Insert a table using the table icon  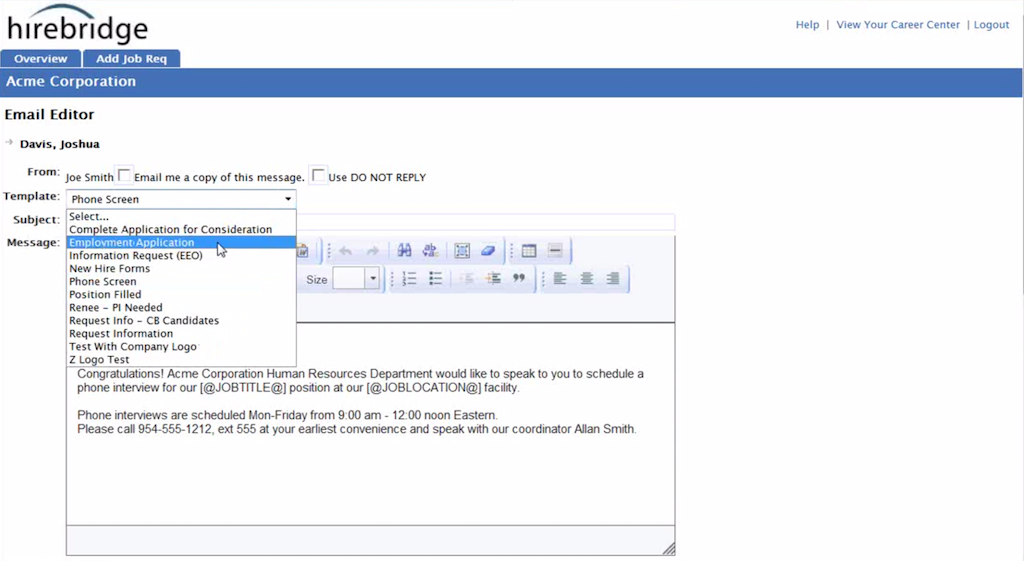tap(529, 251)
